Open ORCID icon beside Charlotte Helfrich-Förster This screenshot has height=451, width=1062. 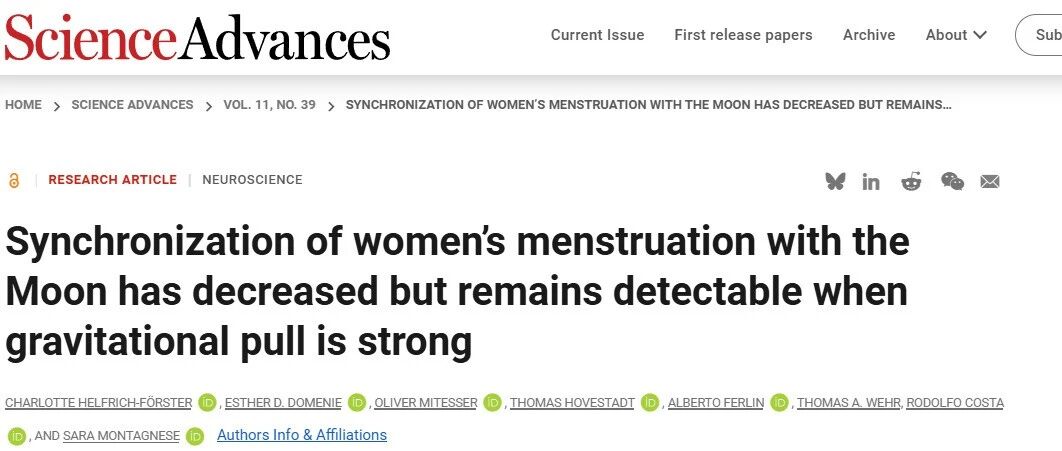[207, 403]
